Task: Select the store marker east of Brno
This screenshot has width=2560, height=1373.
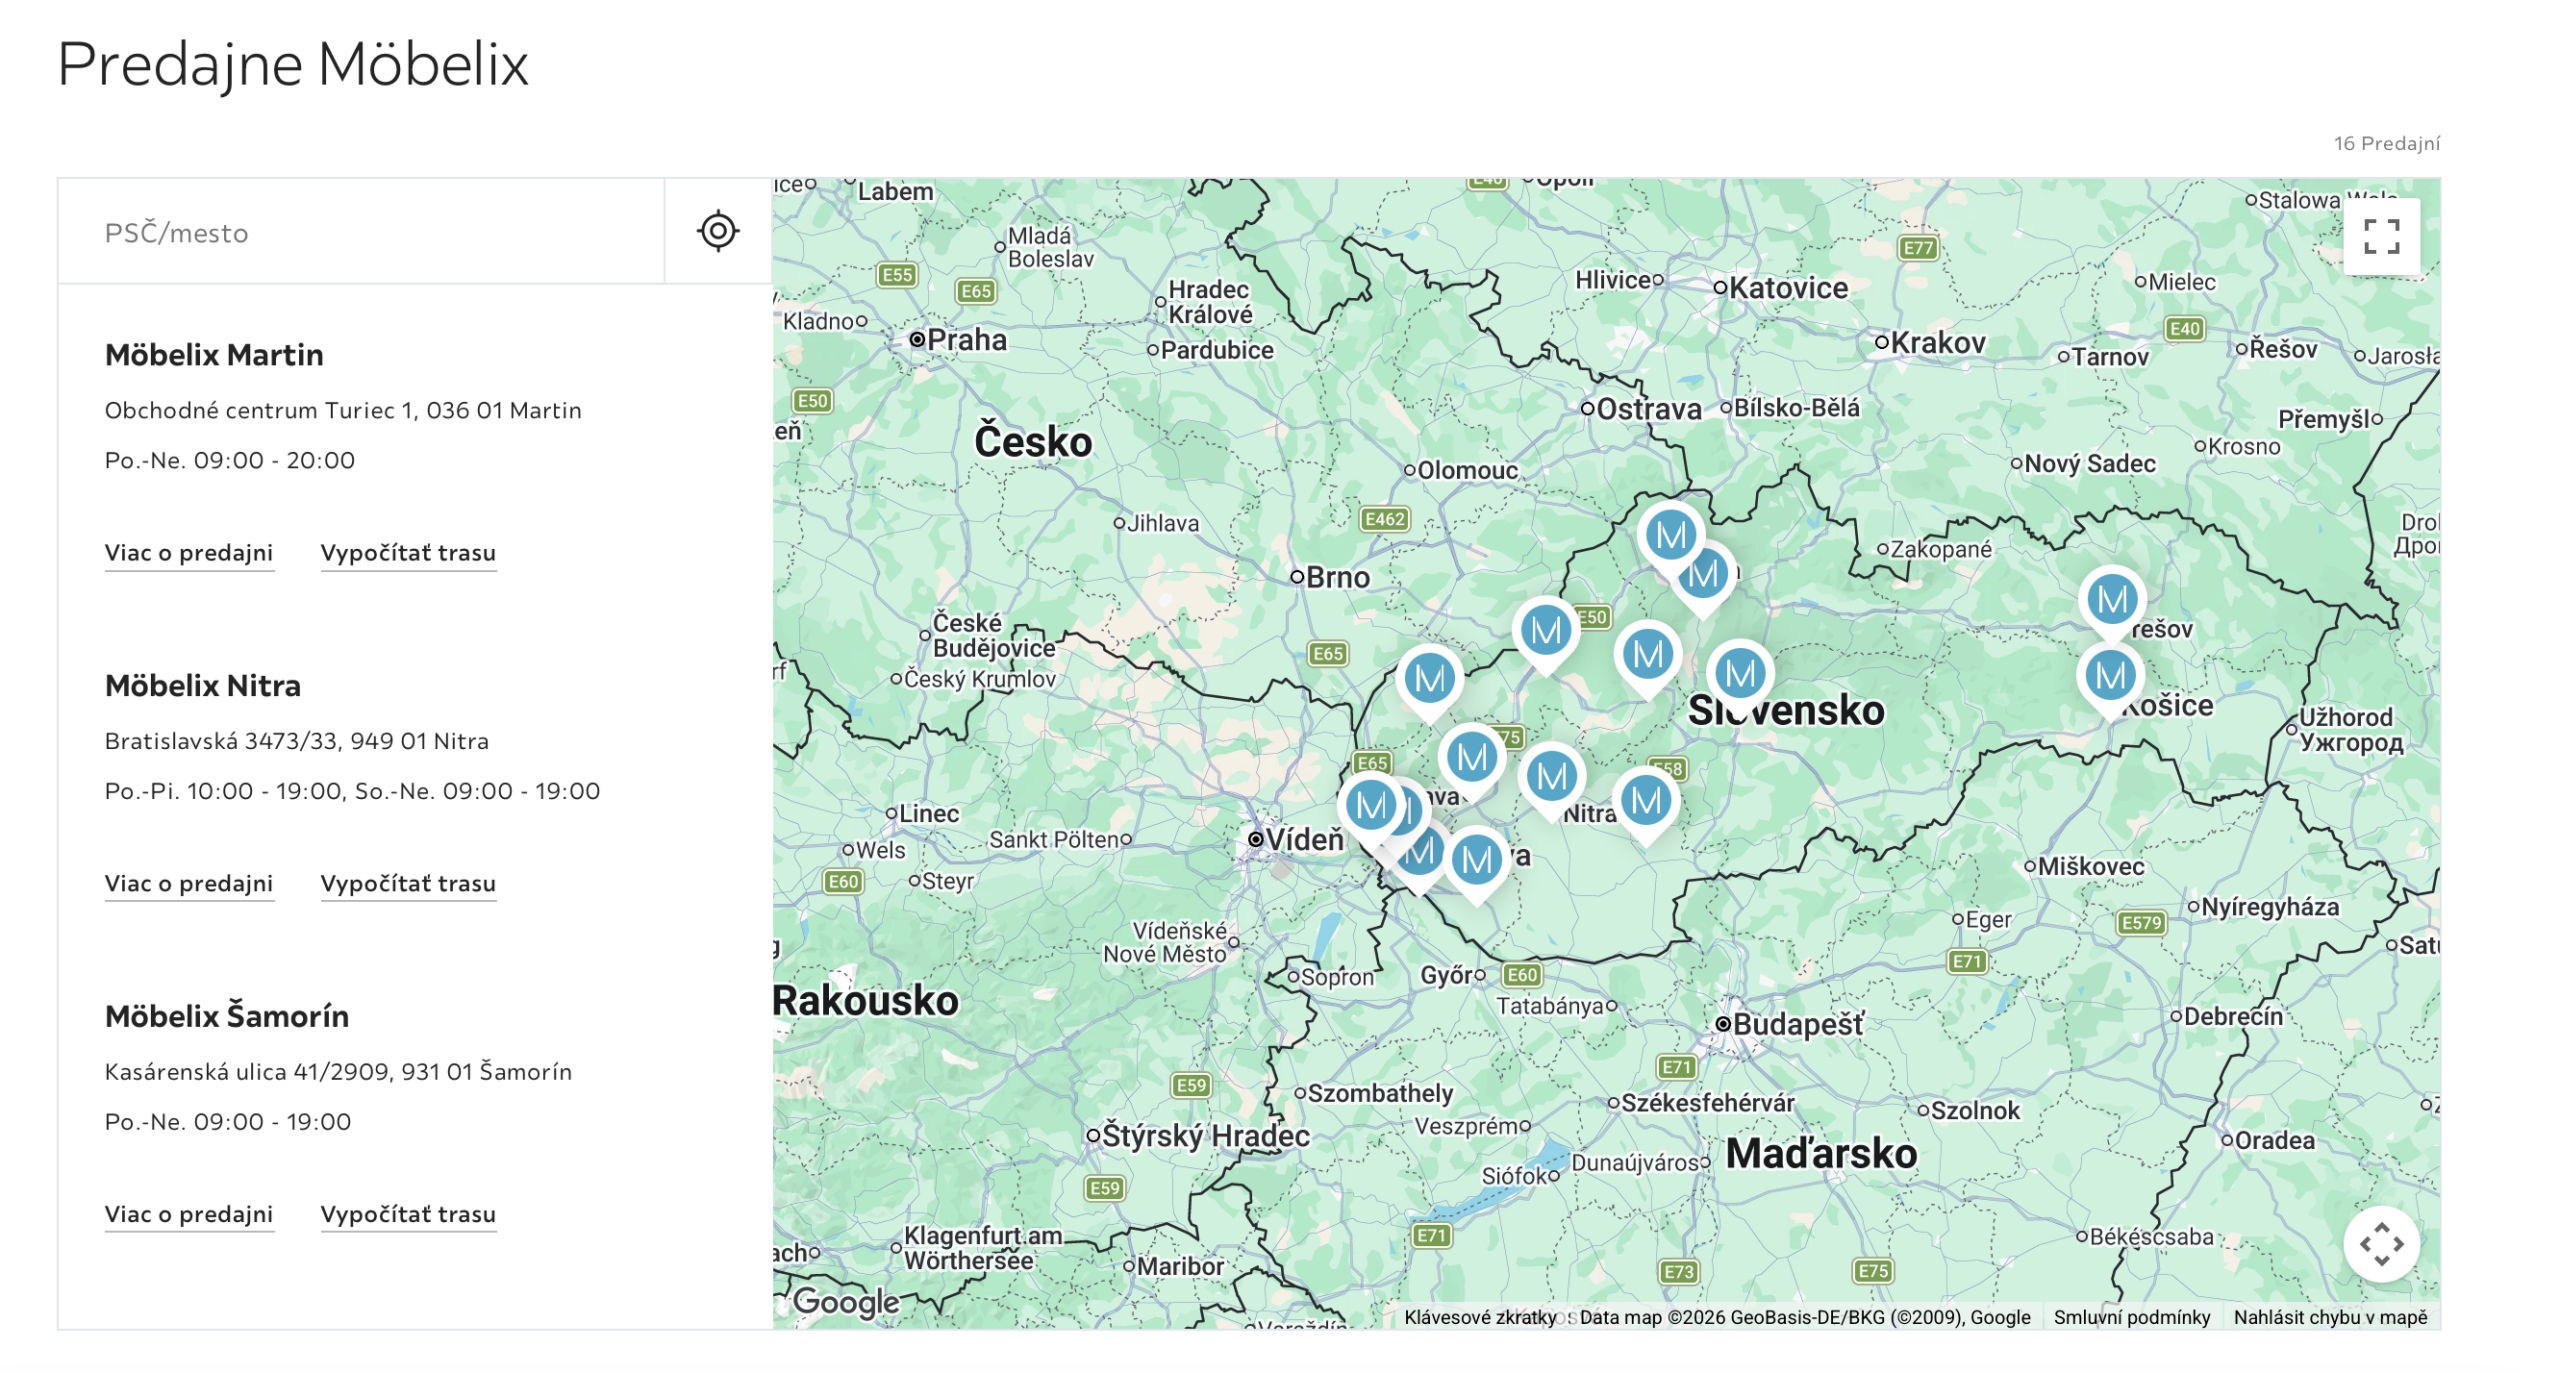Action: click(1428, 683)
